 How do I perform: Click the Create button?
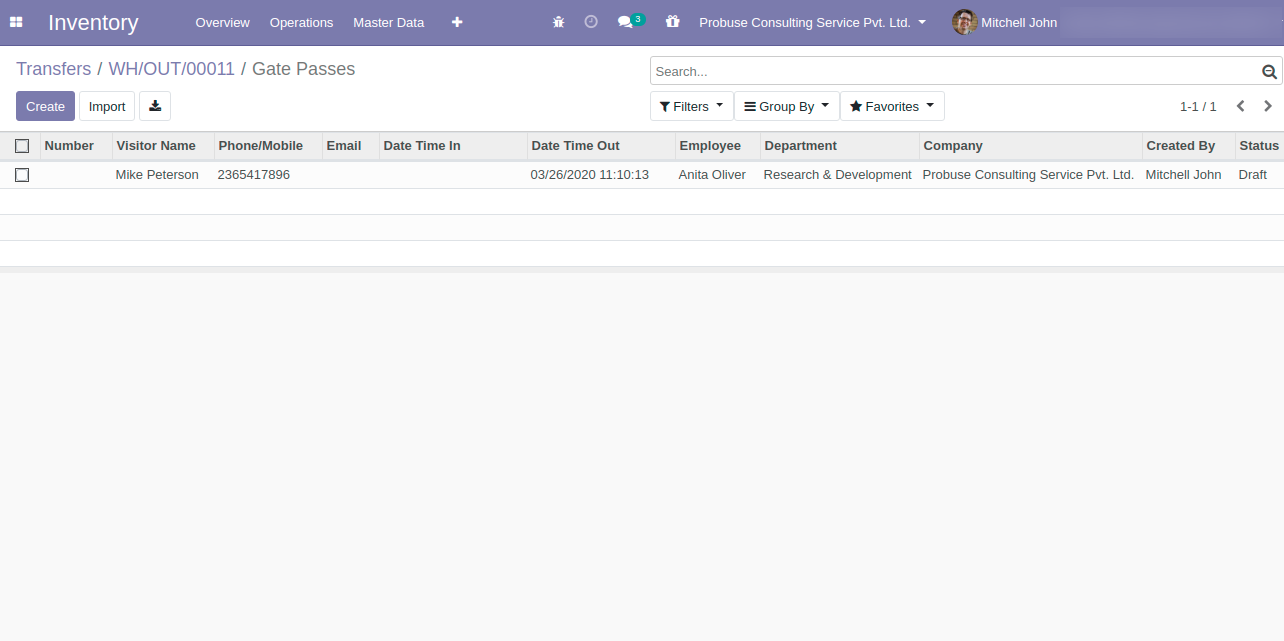(x=45, y=106)
